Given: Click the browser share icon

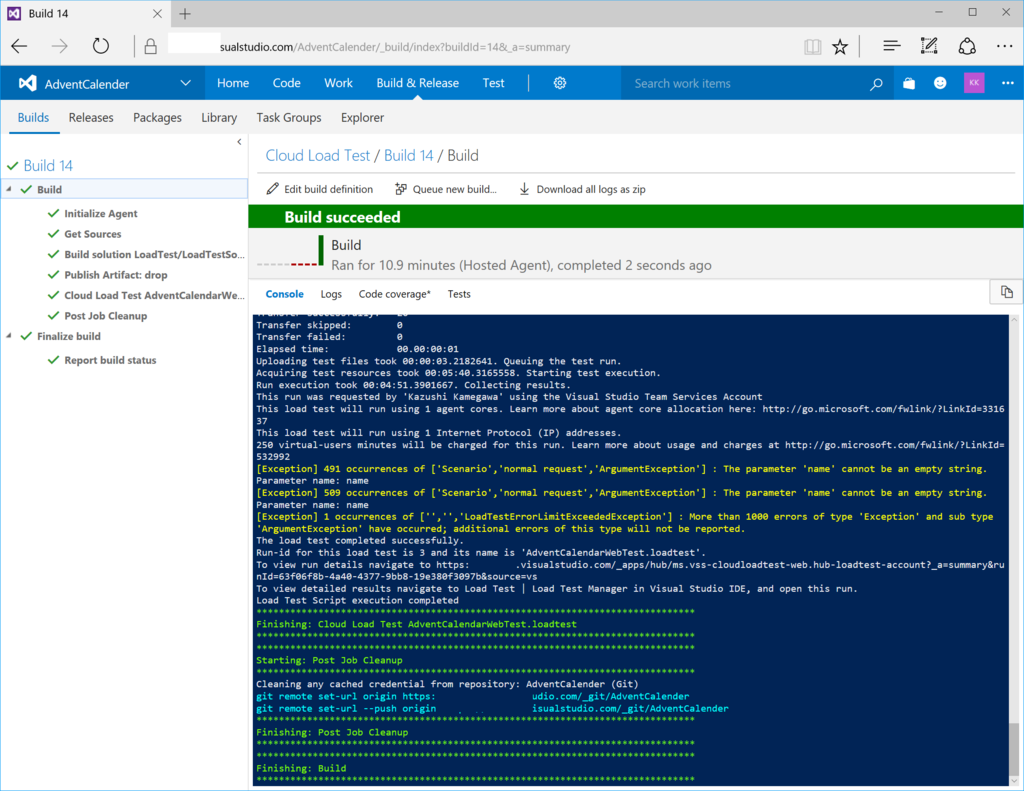Looking at the screenshot, I should (x=967, y=46).
